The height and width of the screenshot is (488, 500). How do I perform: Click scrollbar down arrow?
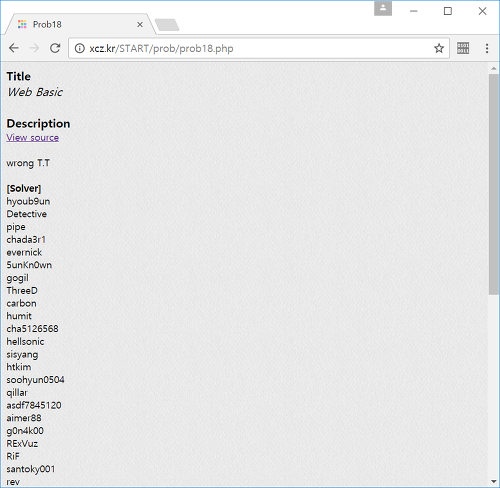point(494,481)
